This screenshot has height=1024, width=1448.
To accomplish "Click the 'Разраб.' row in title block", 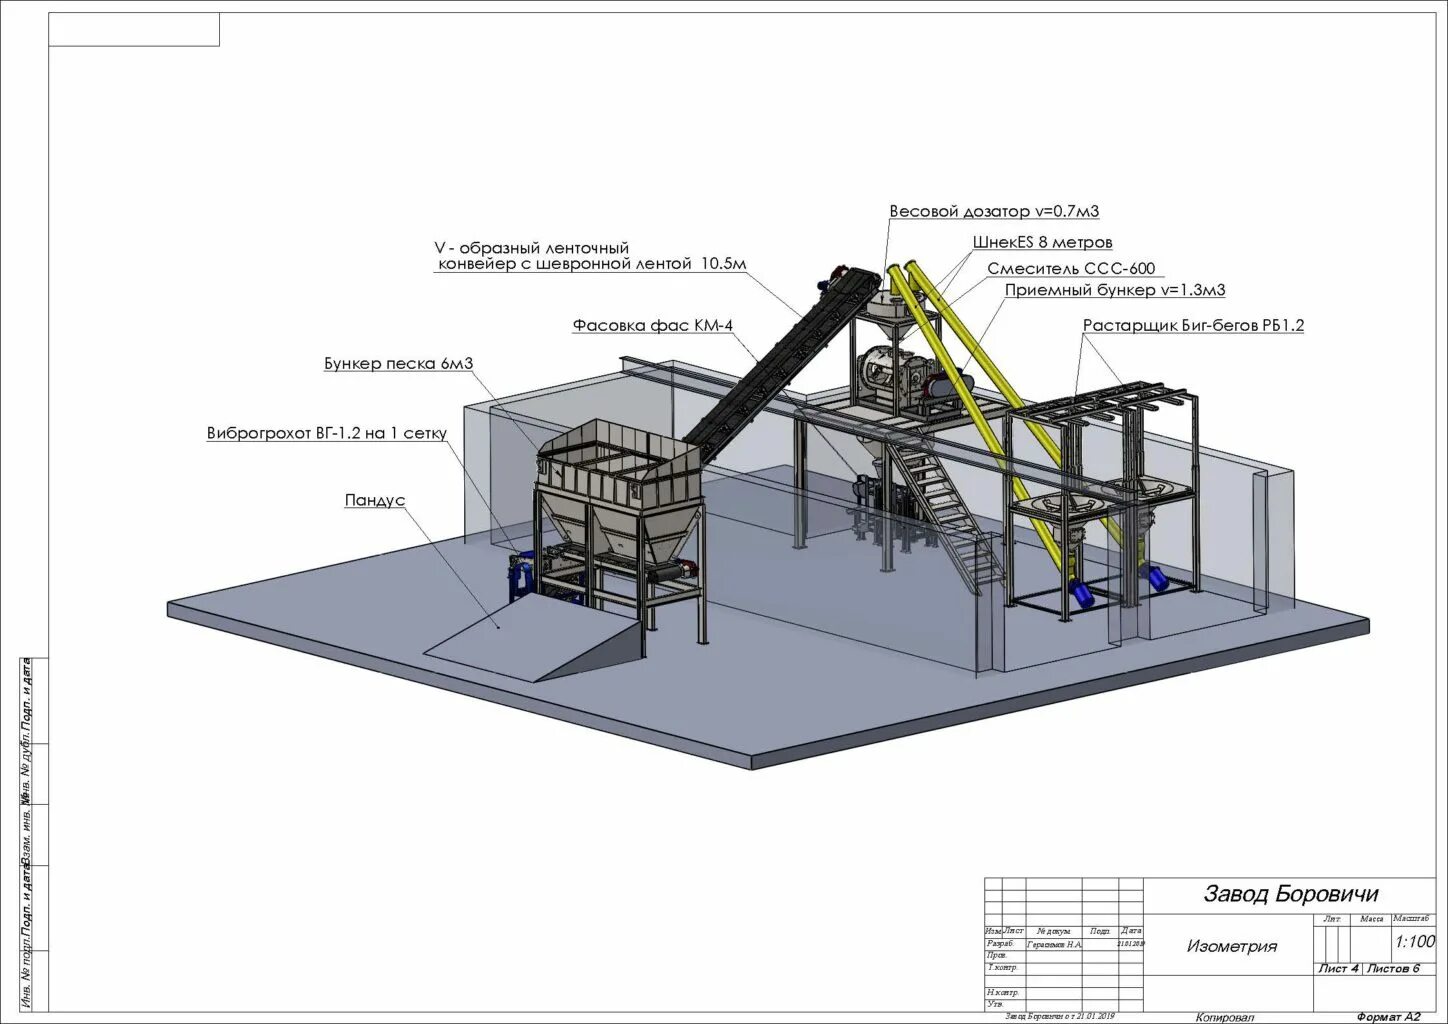I will pos(1064,943).
